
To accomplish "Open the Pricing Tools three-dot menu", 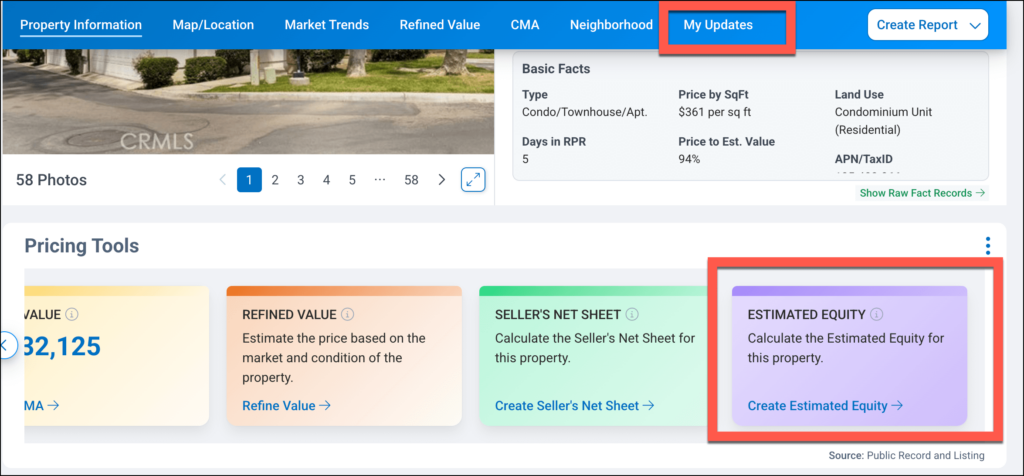I will tap(987, 246).
